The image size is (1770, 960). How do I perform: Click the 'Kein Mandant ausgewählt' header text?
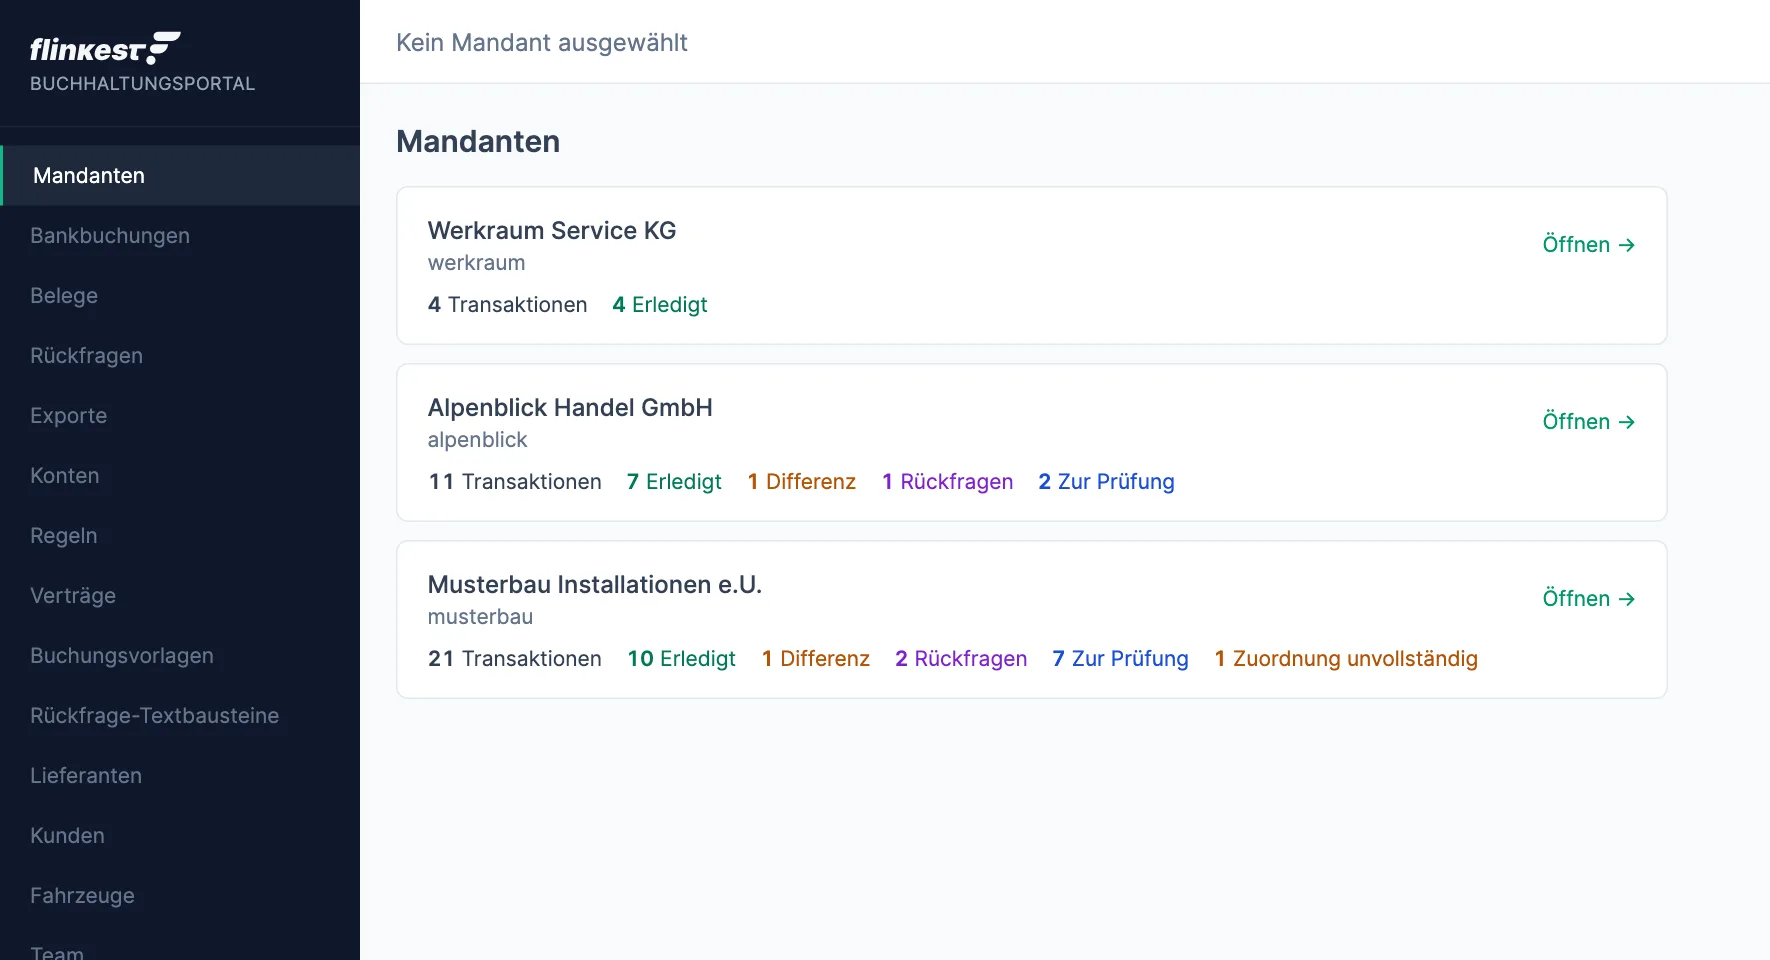pyautogui.click(x=542, y=43)
